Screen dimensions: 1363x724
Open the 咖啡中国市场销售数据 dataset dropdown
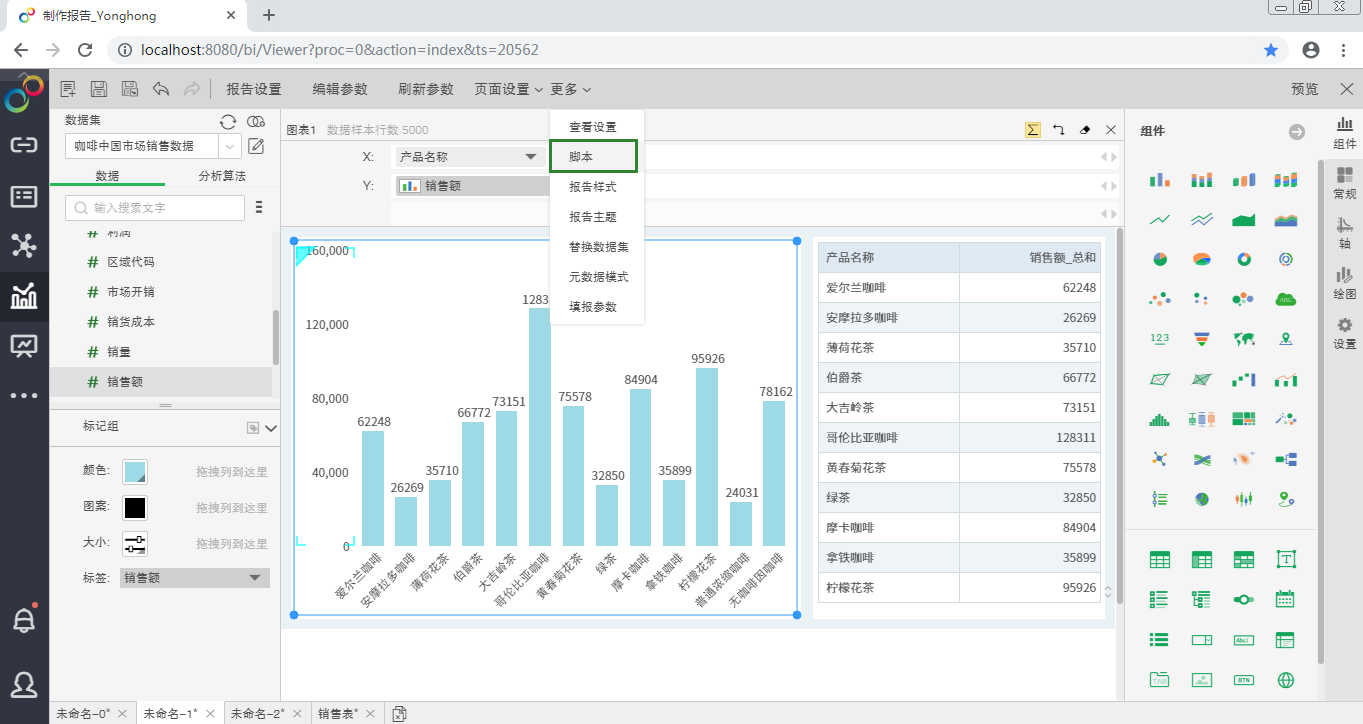[x=231, y=146]
